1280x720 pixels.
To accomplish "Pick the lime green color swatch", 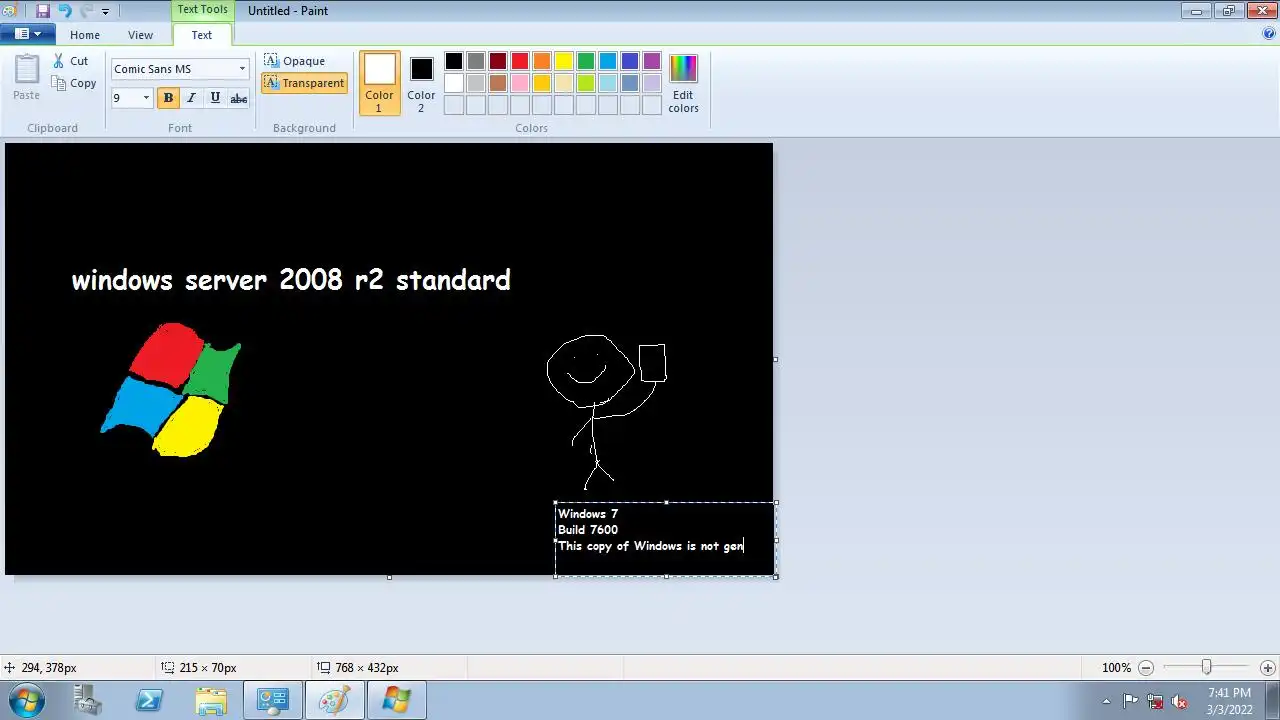I will (586, 83).
